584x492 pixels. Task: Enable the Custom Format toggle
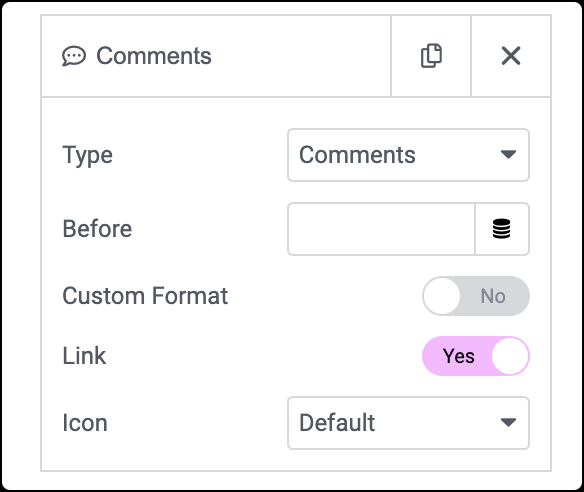point(476,296)
